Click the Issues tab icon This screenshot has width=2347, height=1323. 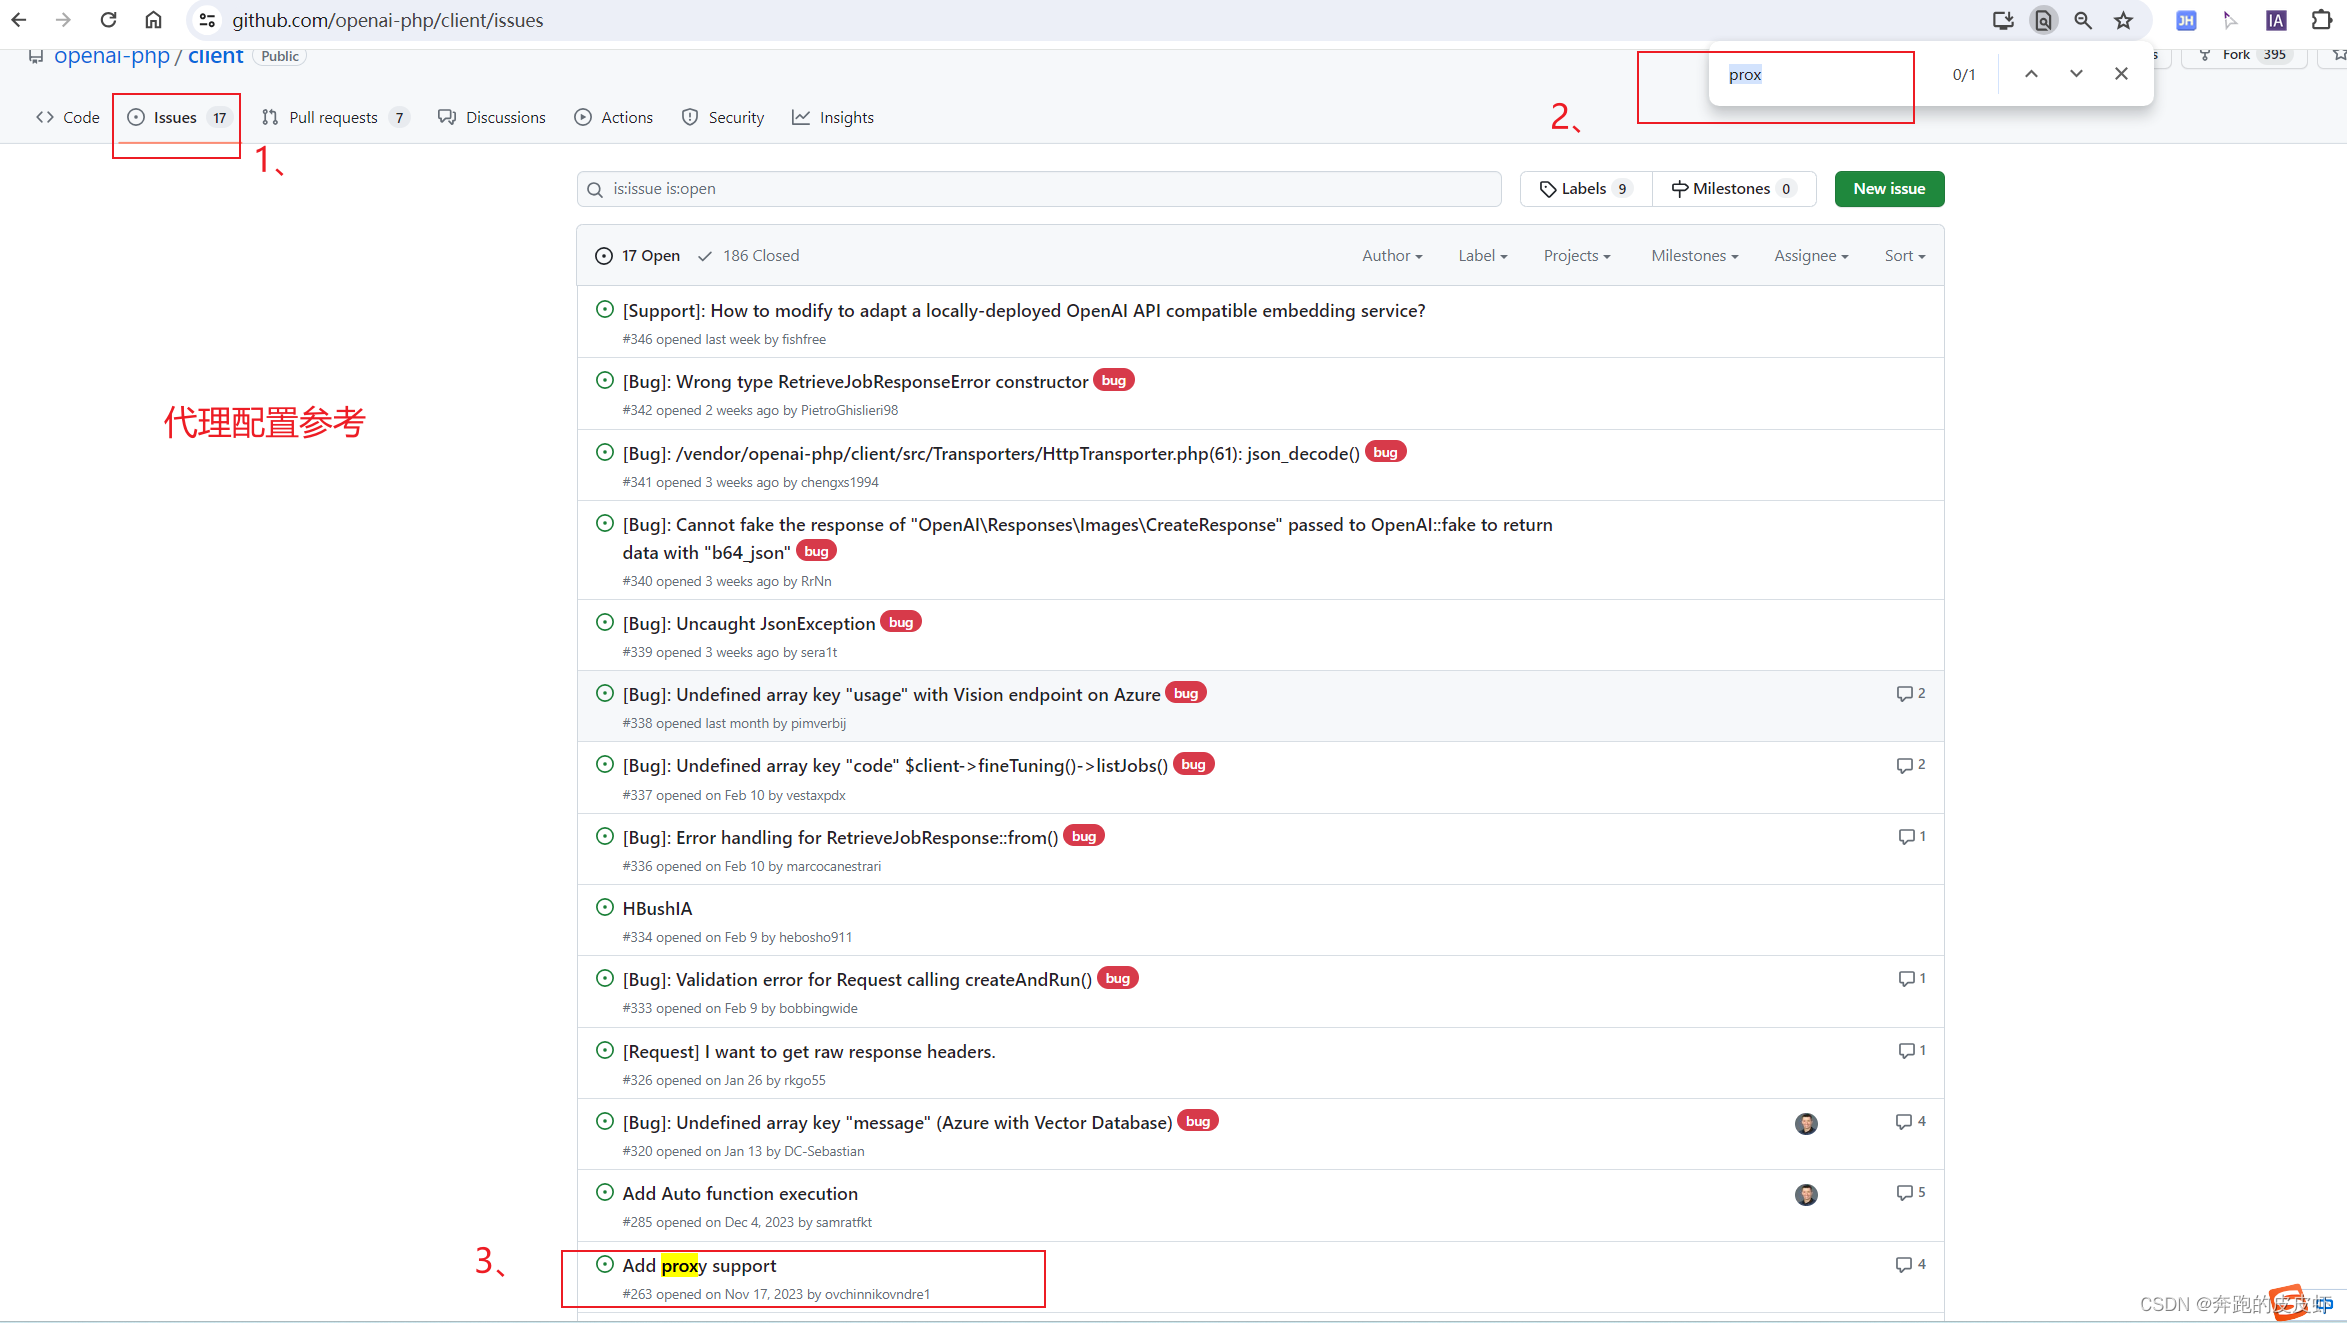coord(143,116)
